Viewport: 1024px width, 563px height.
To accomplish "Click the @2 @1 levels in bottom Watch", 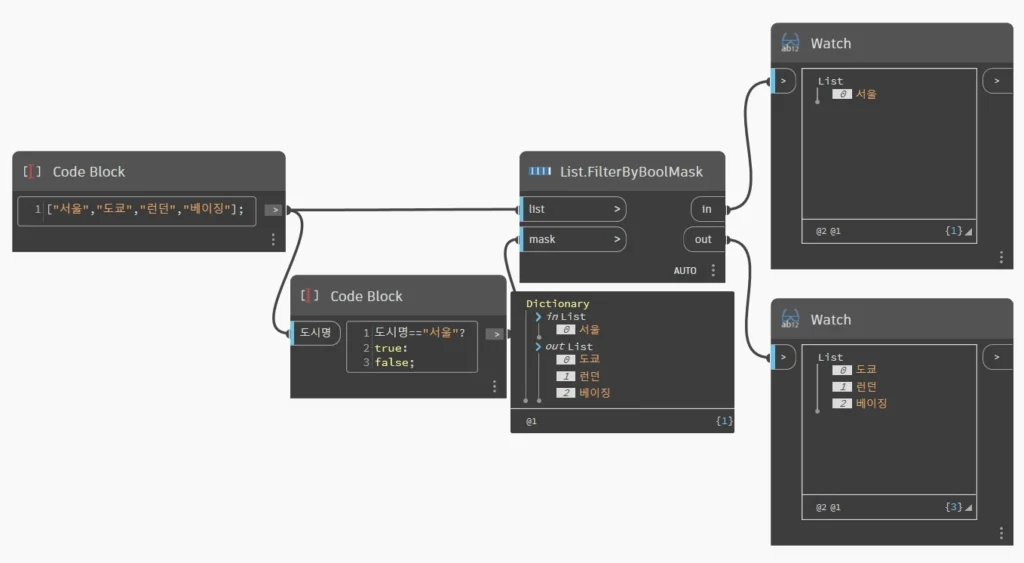I will click(x=828, y=507).
